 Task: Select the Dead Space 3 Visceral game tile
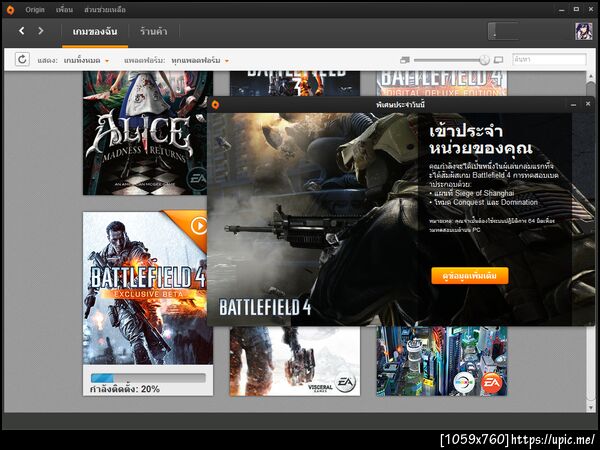pyautogui.click(x=295, y=361)
